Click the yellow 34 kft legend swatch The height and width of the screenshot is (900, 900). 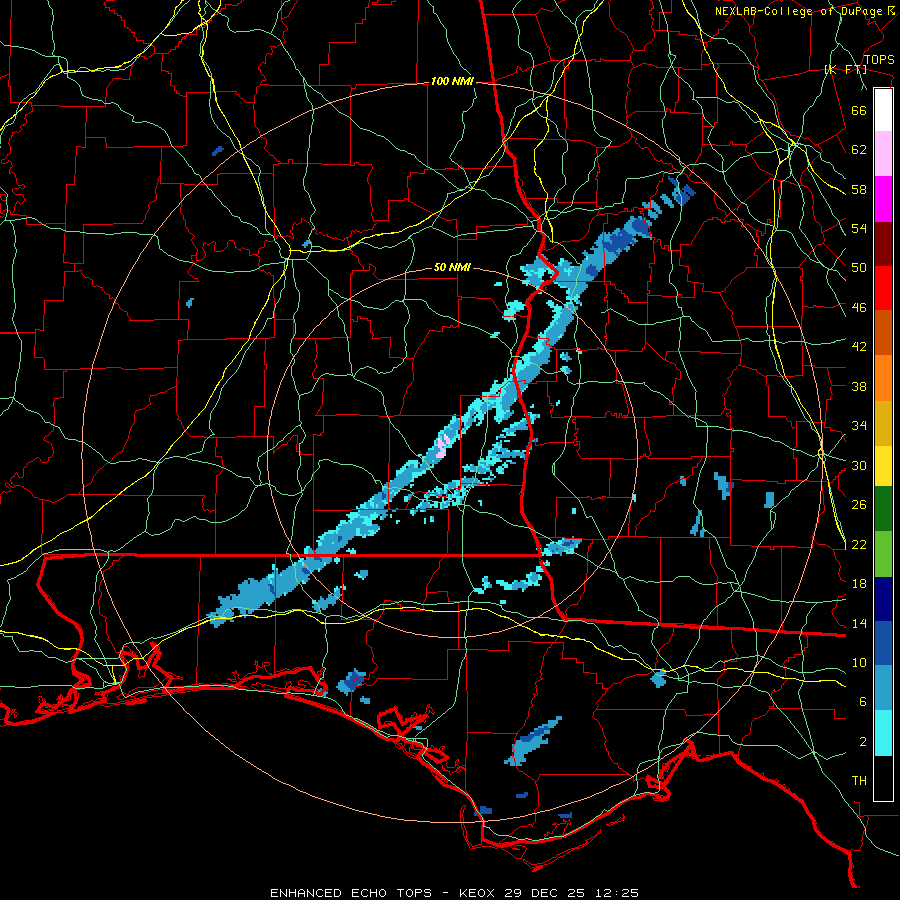(883, 466)
